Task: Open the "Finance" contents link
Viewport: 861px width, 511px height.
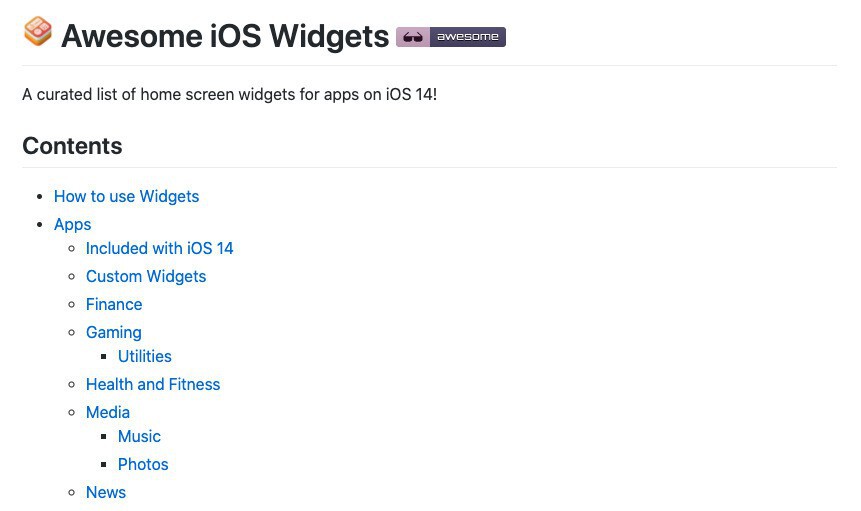Action: (x=113, y=304)
